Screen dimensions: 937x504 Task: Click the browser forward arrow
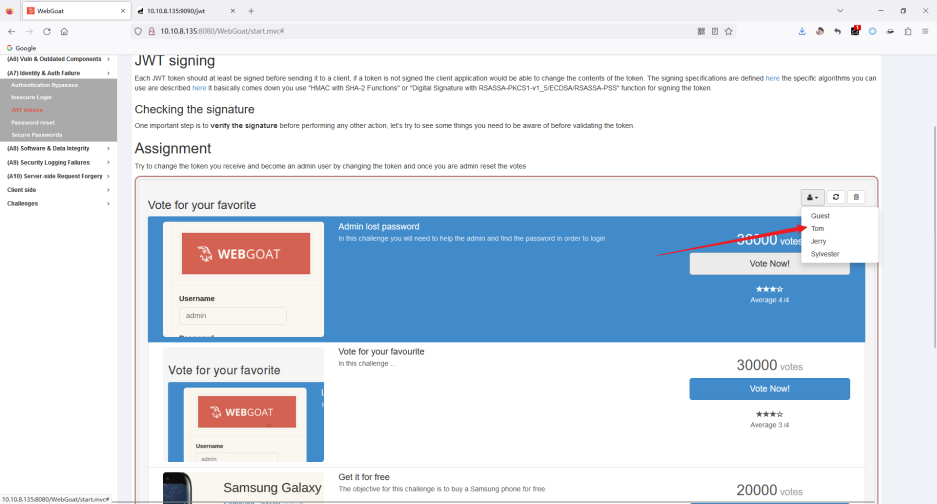[x=29, y=31]
